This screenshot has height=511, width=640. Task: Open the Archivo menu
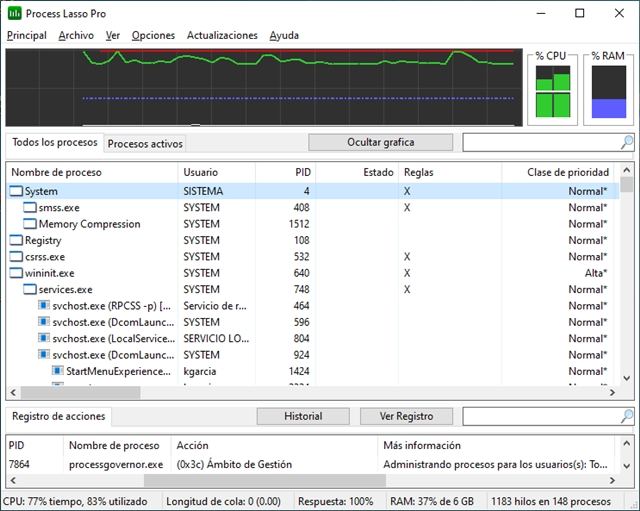tap(76, 36)
